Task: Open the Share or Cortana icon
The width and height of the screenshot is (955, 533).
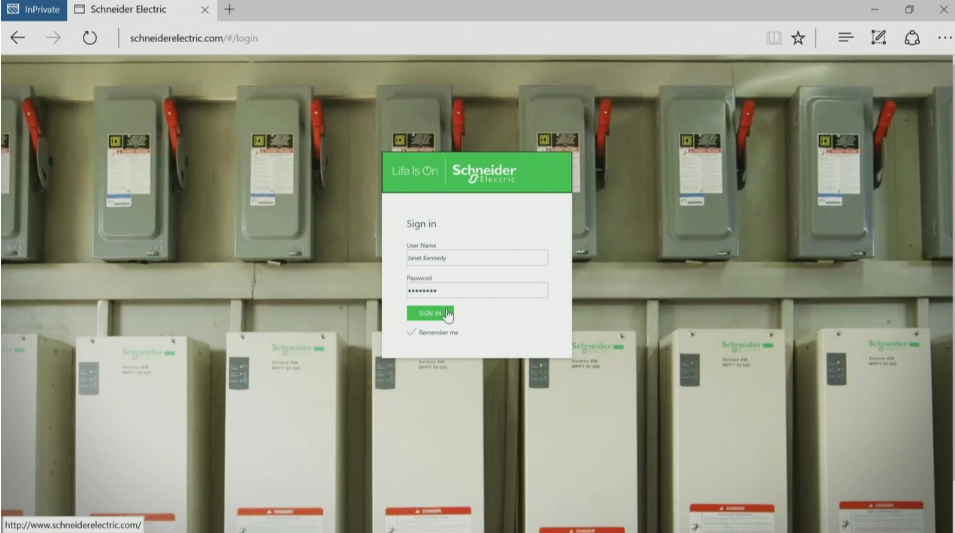Action: [x=912, y=38]
